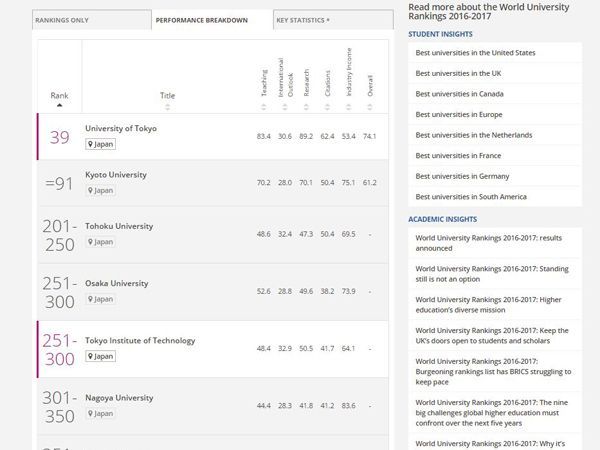The image size is (600, 450).
Task: Sort by Citations column
Action: click(x=327, y=83)
